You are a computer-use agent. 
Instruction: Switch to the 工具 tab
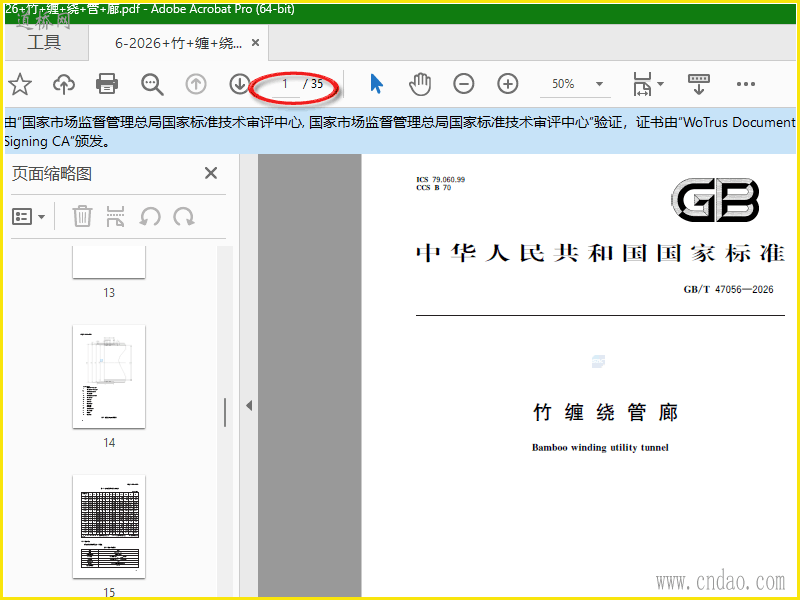coord(44,42)
